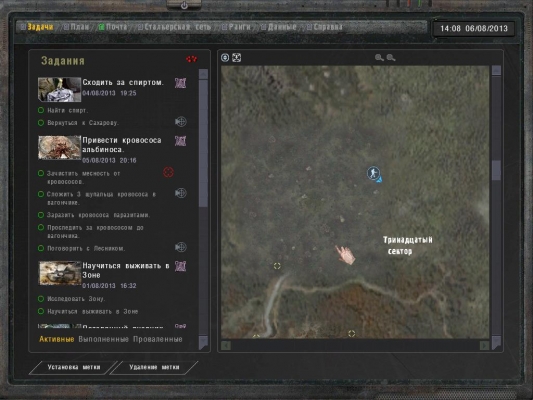Click map horizontal scrollbar left arrow
Image resolution: width=533 pixels, height=400 pixels.
click(226, 345)
